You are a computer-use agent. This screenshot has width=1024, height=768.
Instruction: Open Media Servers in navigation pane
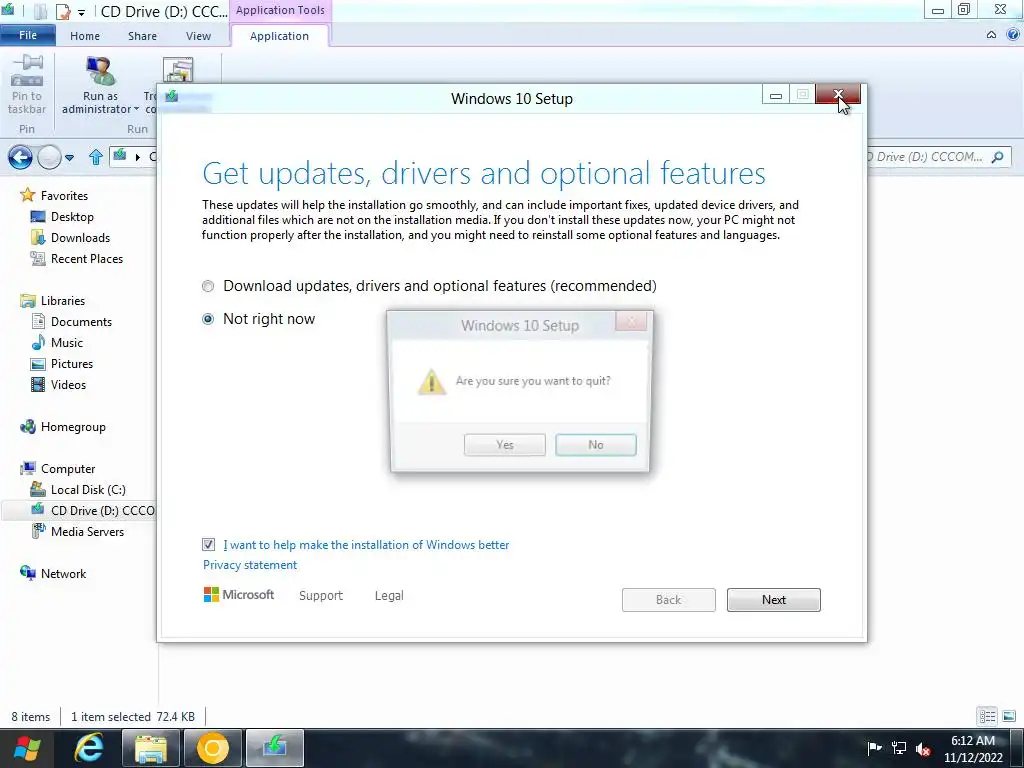pyautogui.click(x=77, y=532)
